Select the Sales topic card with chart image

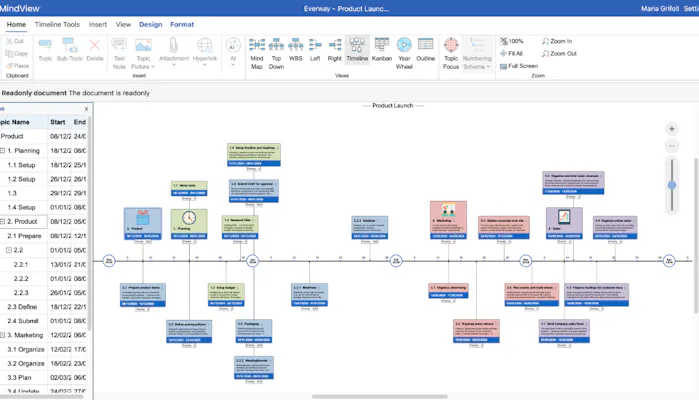564,223
